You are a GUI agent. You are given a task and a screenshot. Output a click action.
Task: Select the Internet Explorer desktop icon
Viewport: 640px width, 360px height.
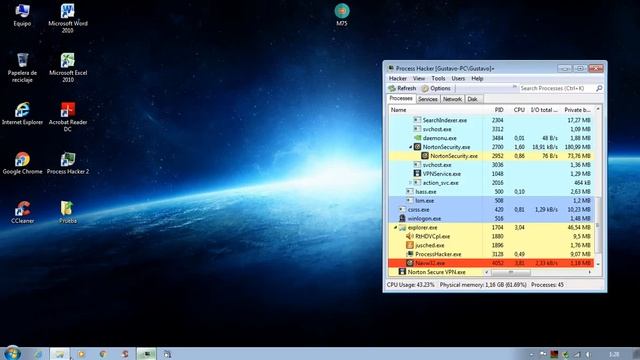click(22, 113)
